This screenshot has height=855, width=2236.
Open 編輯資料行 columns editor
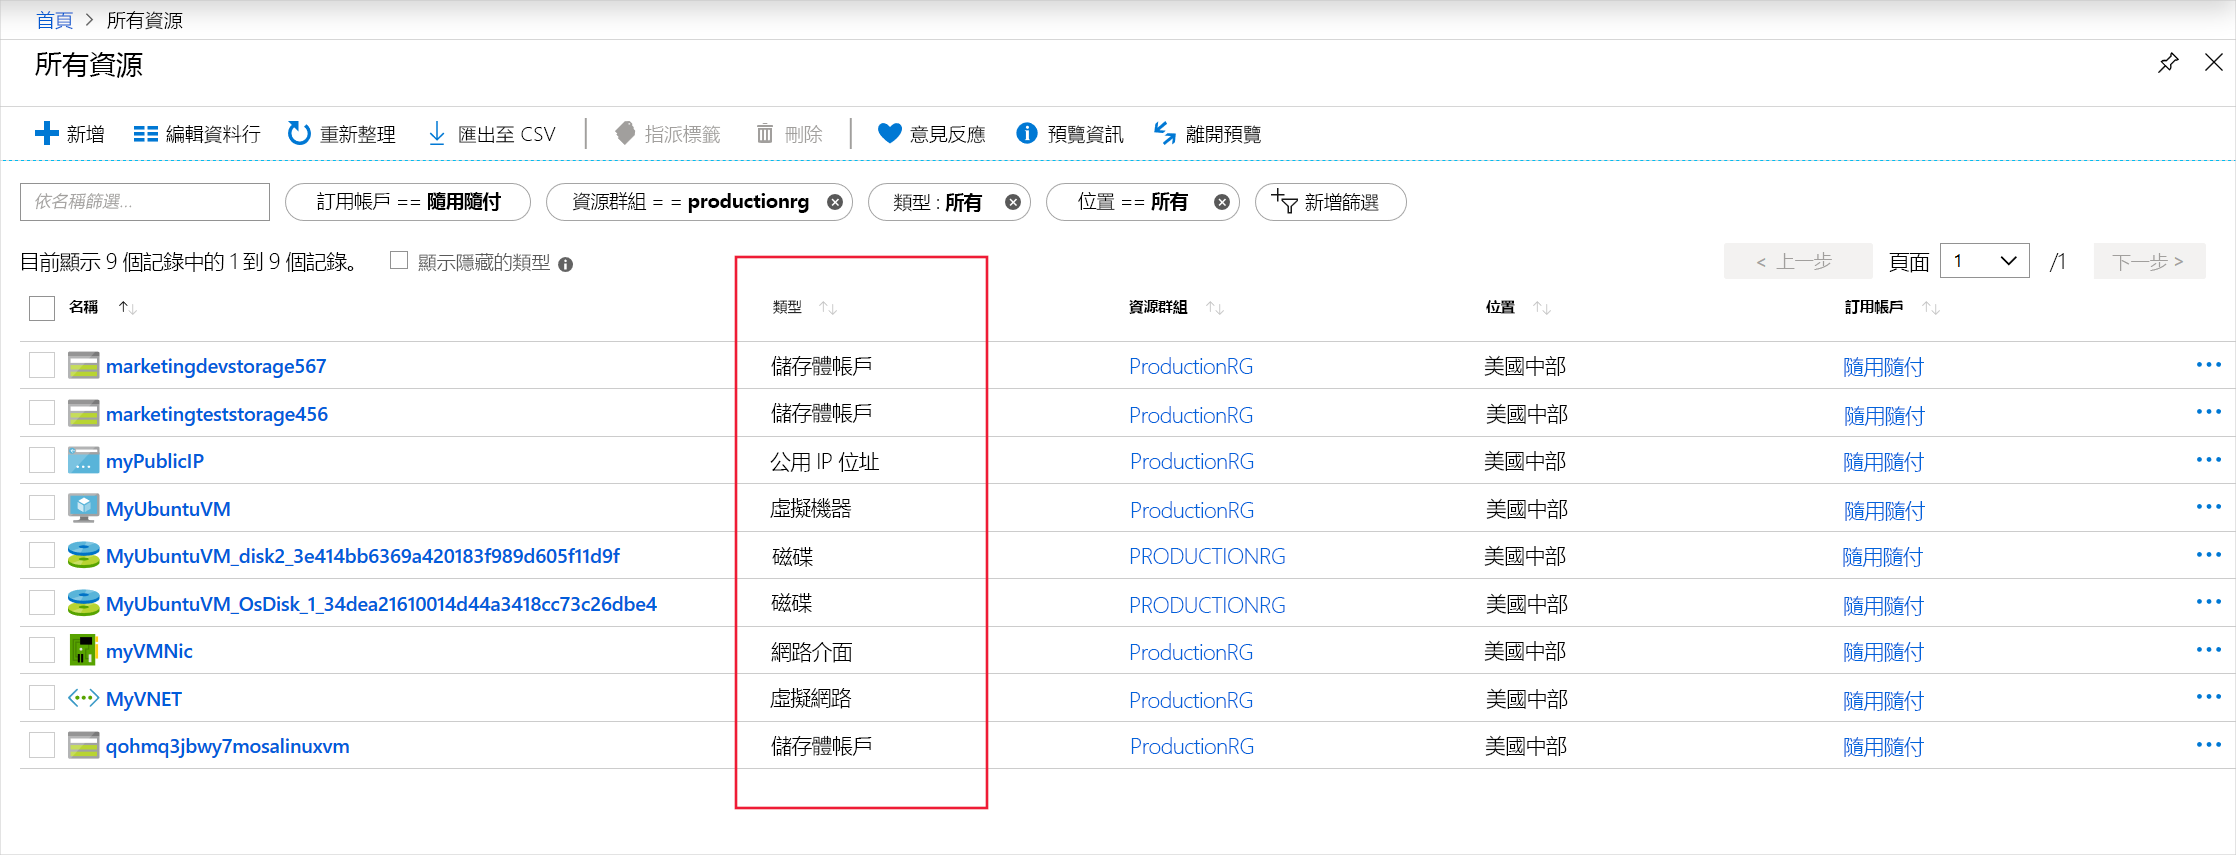(197, 133)
